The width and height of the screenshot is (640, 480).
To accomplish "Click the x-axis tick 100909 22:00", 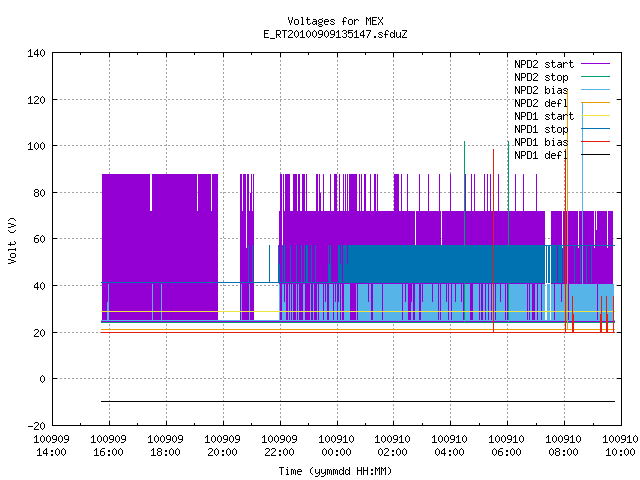I will pos(279,446).
